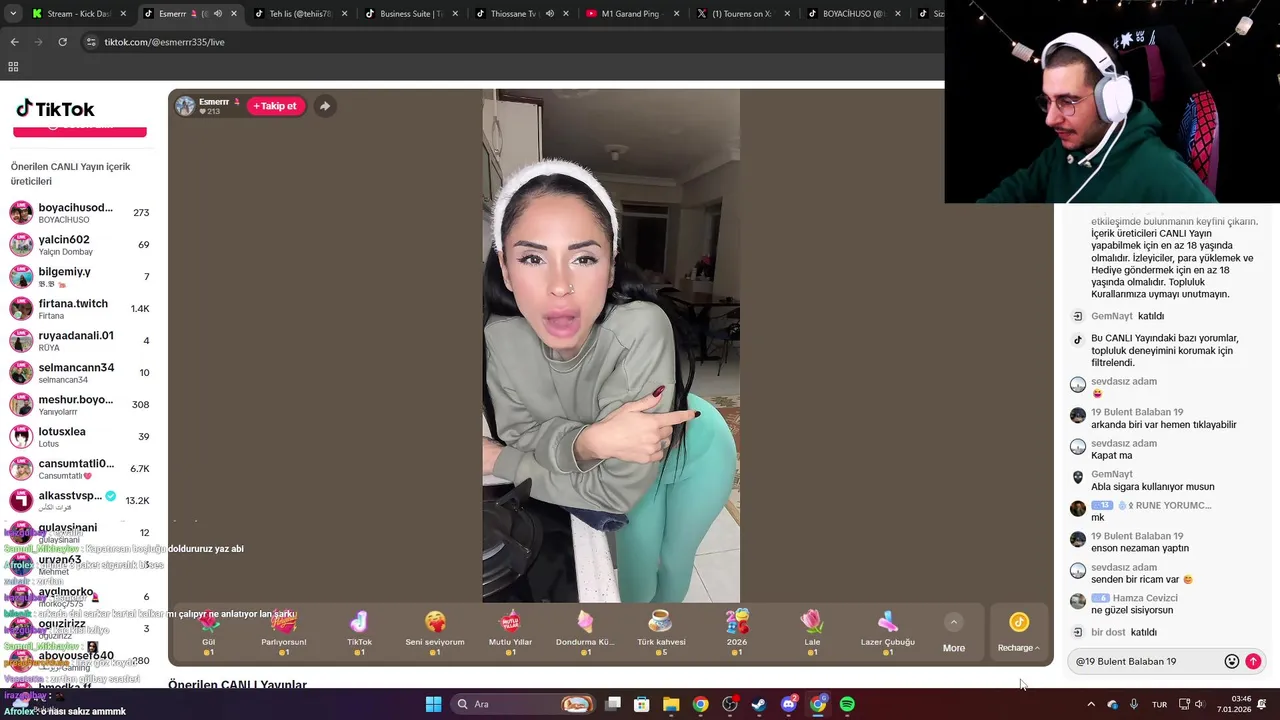Image resolution: width=1280 pixels, height=720 pixels.
Task: Open File Explorer from taskbar
Action: 671,704
